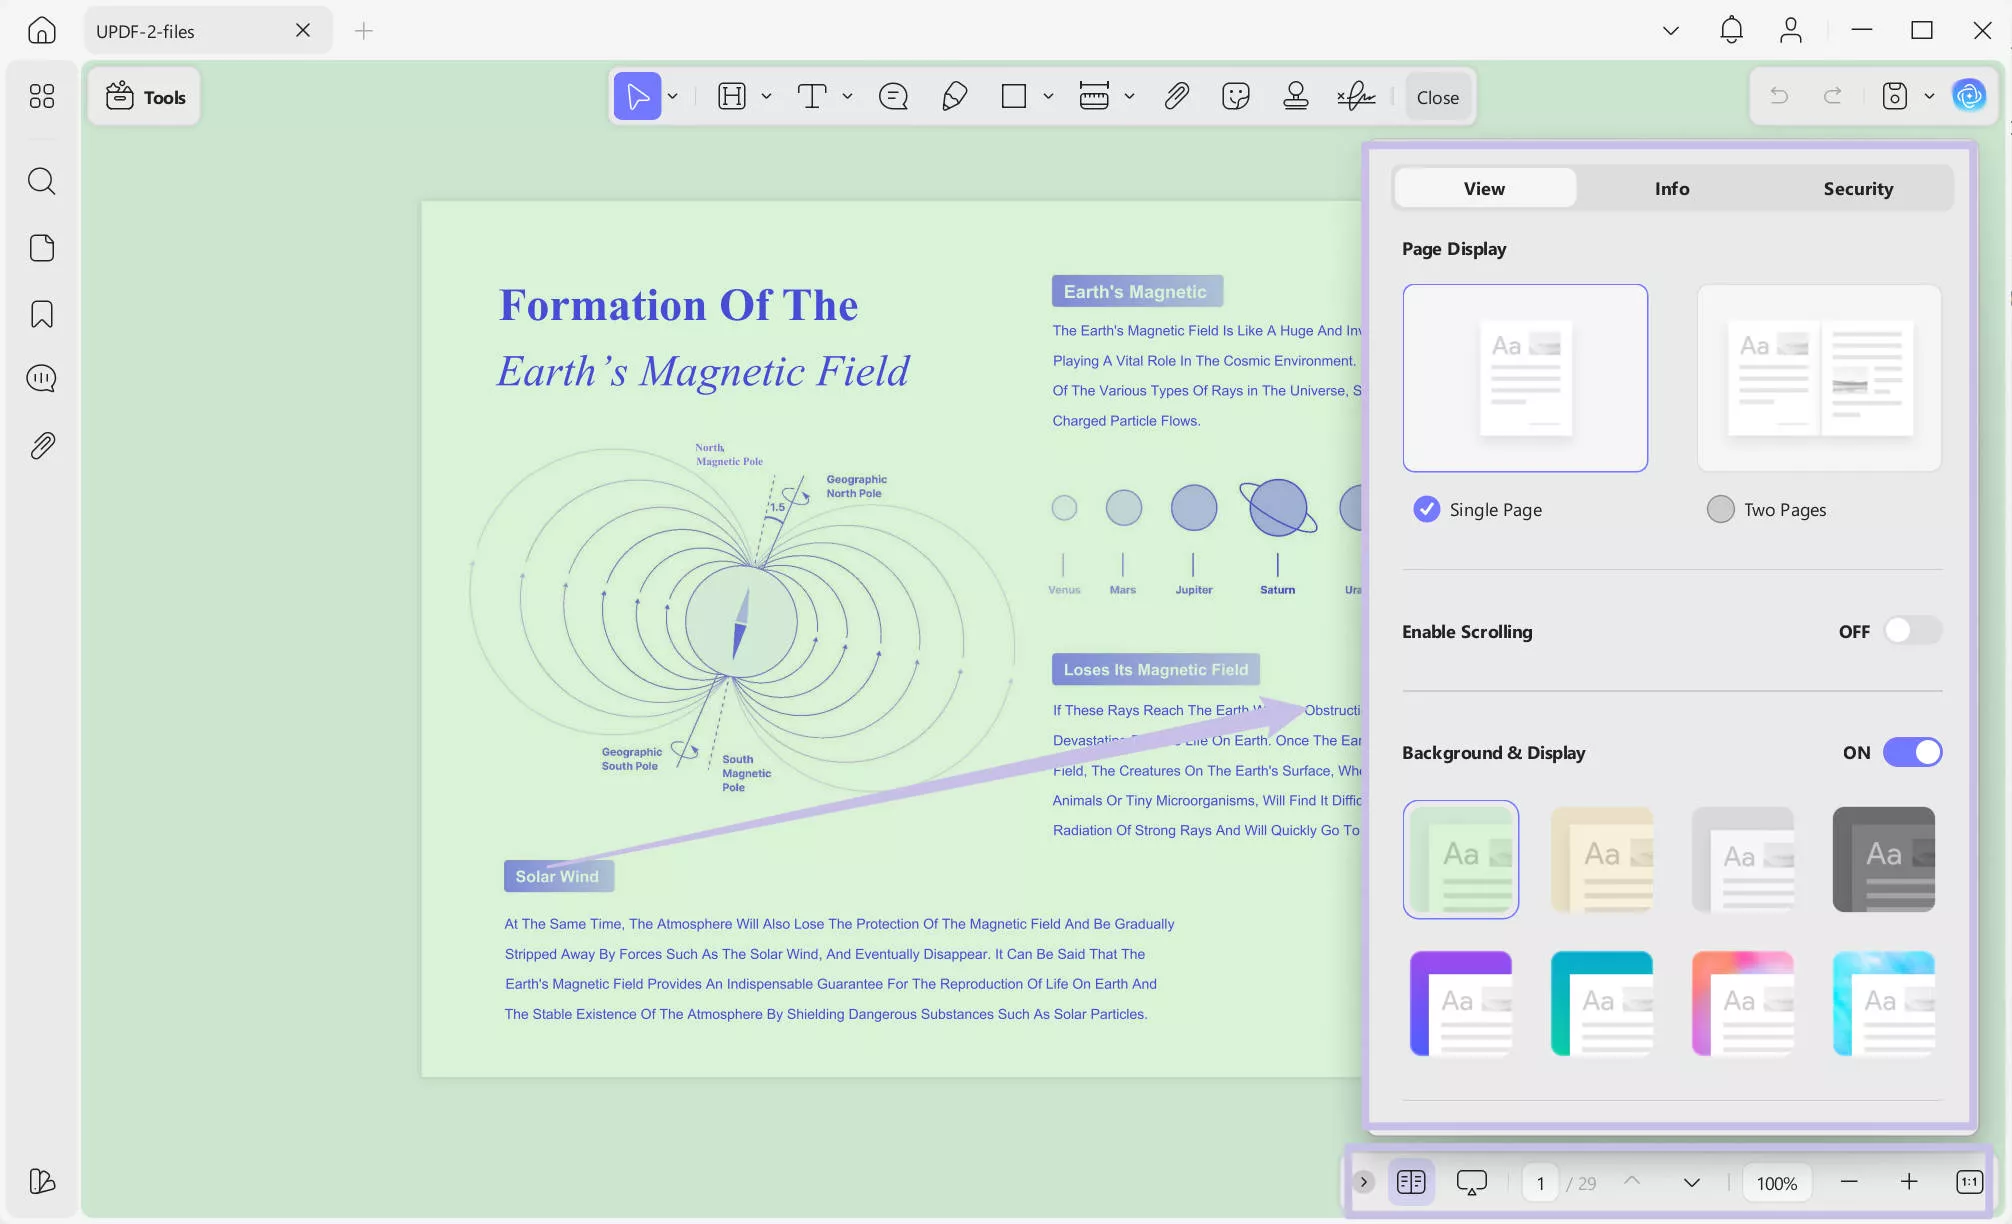This screenshot has width=2012, height=1224.
Task: Open the Tools menu button
Action: point(145,97)
